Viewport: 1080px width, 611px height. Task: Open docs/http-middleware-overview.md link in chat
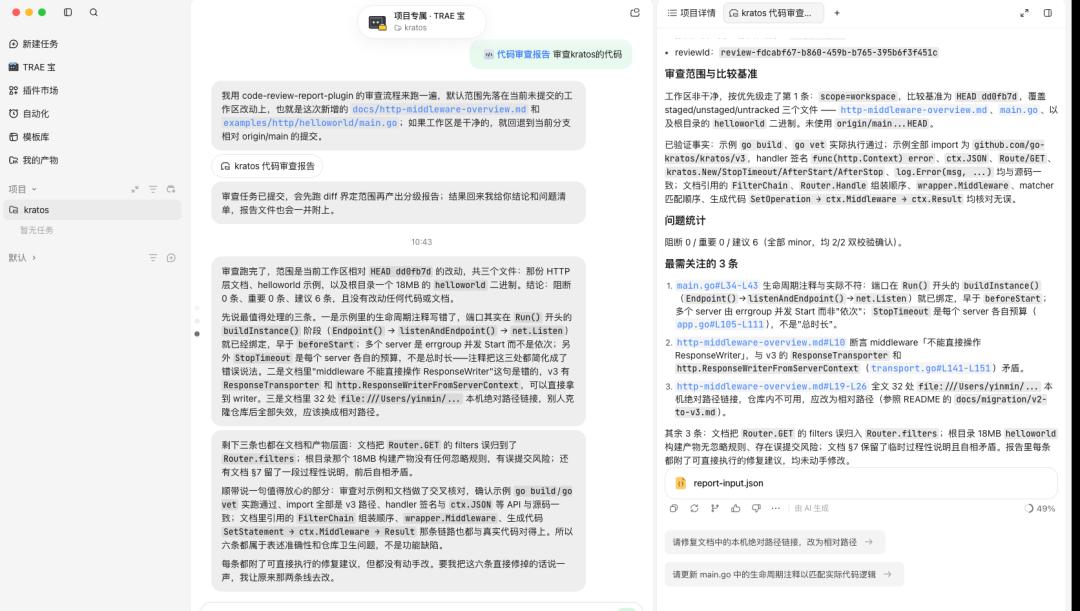pyautogui.click(x=439, y=109)
